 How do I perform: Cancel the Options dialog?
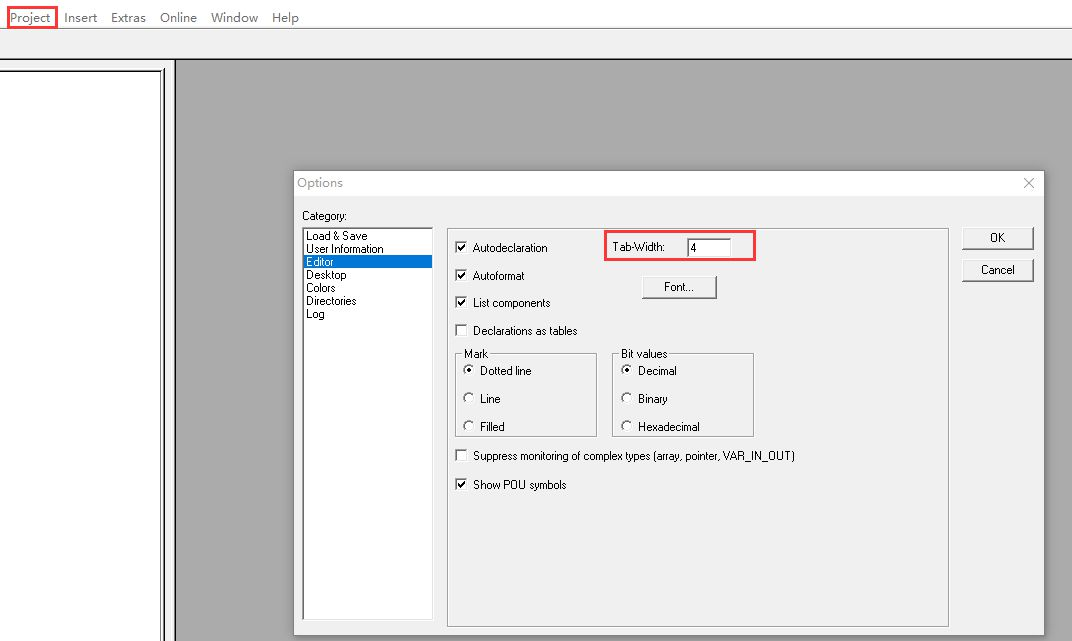coord(997,270)
